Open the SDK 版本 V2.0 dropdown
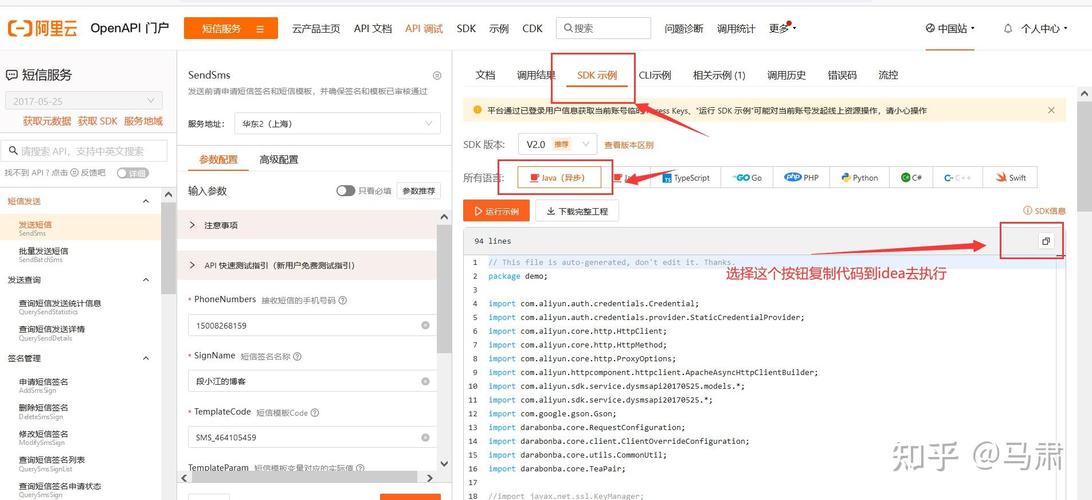 tap(557, 144)
